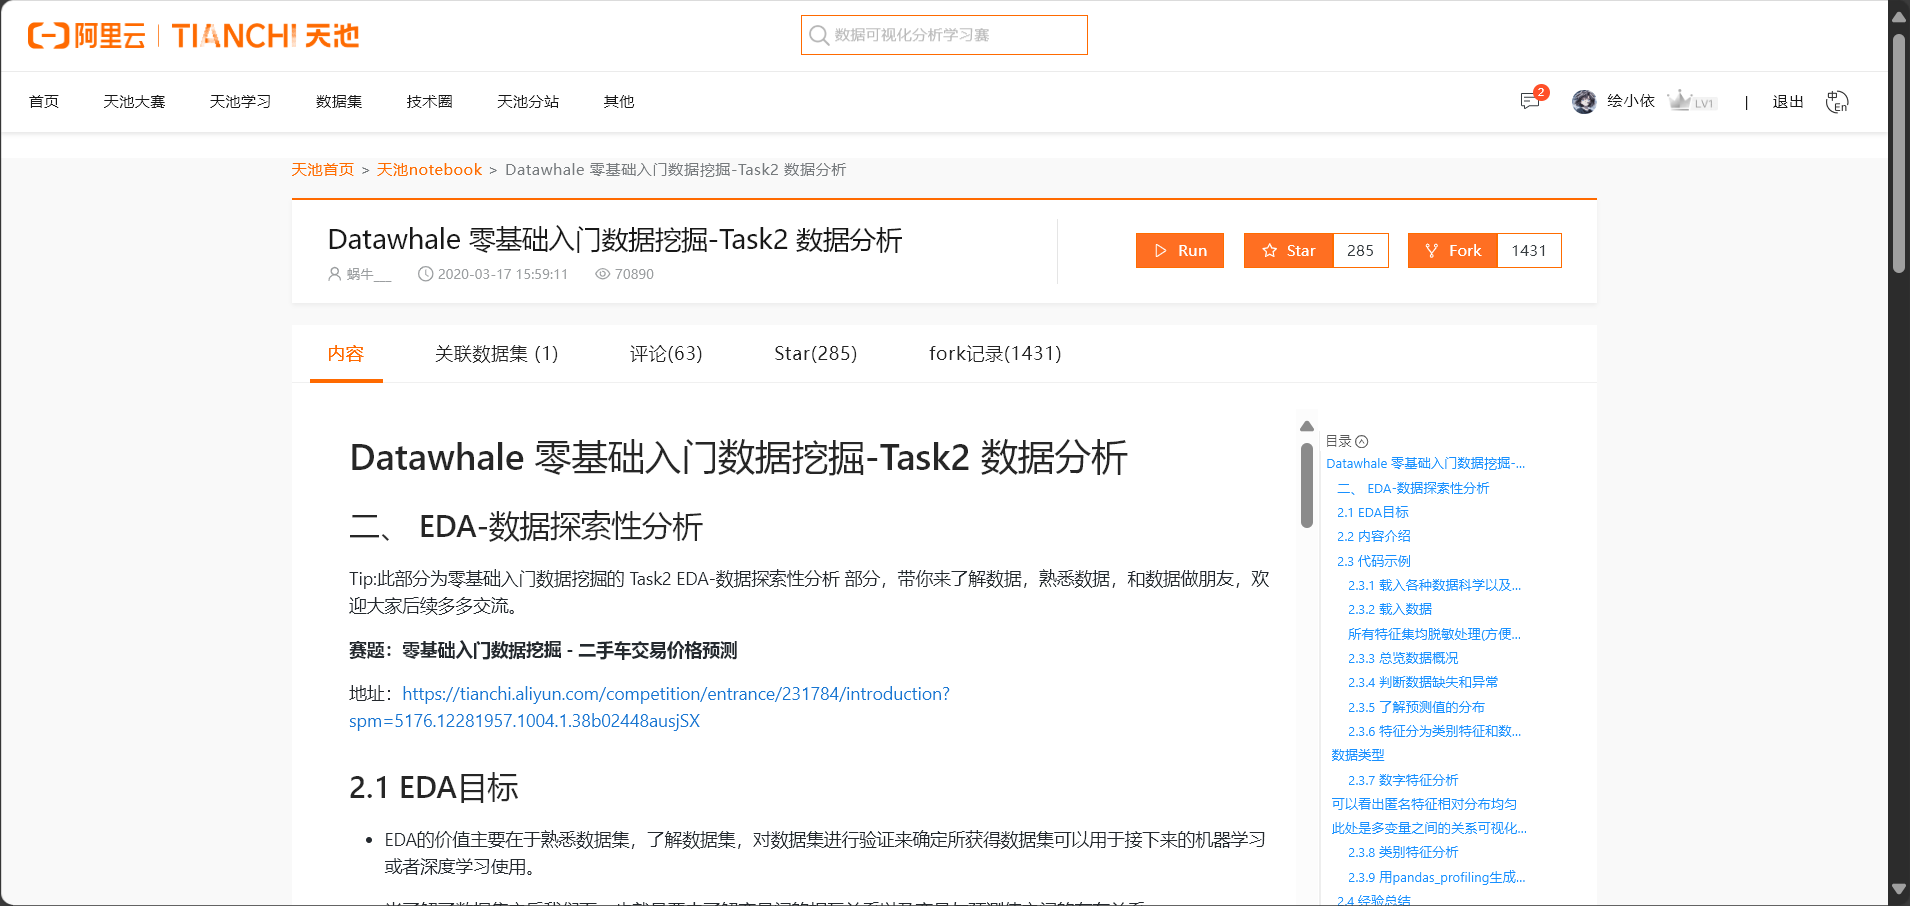Click the Run button
The width and height of the screenshot is (1910, 906).
tap(1180, 250)
